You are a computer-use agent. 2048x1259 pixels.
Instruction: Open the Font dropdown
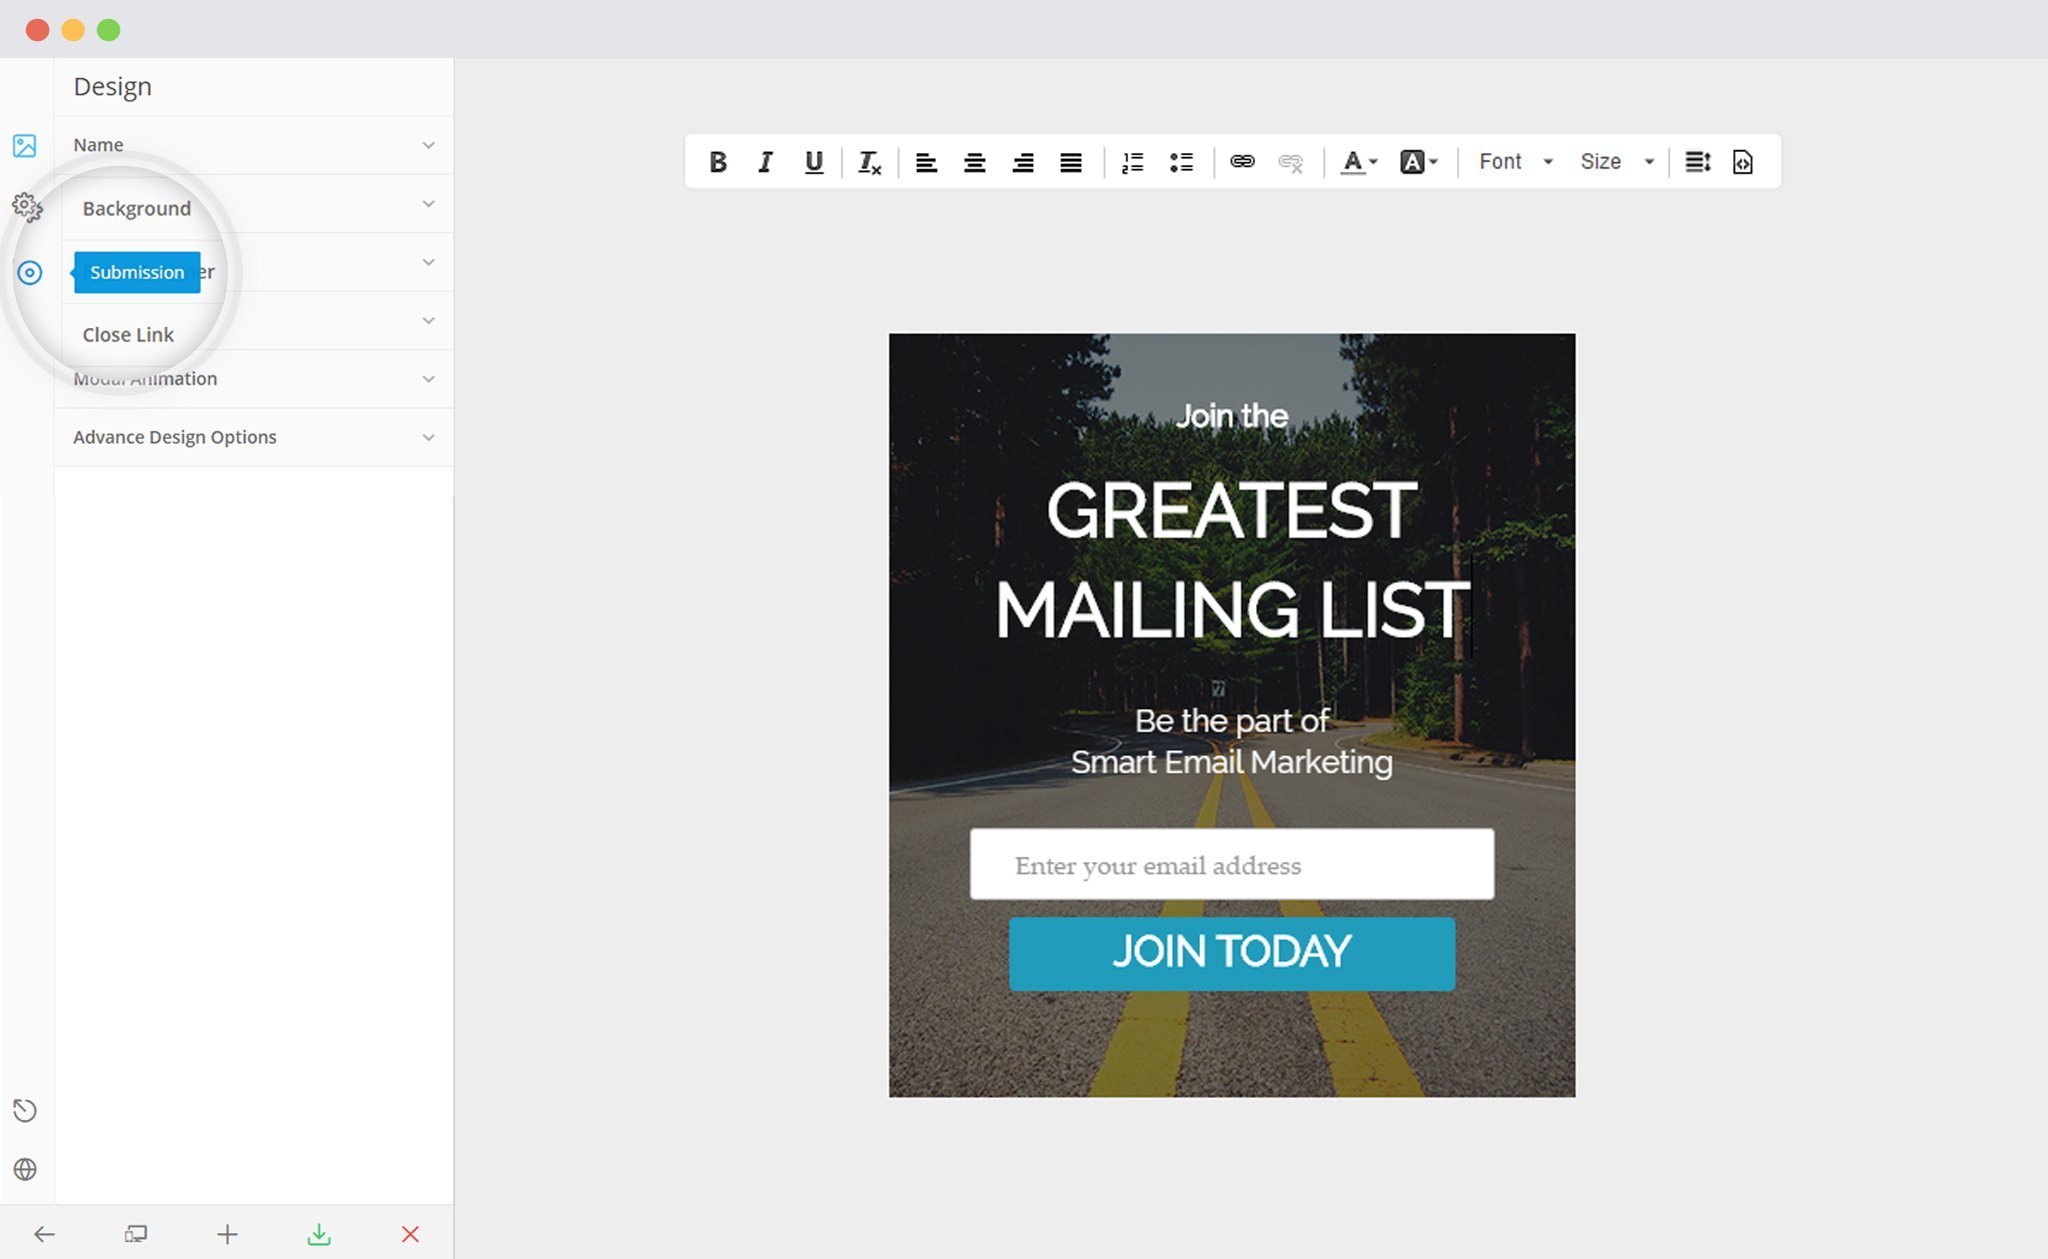coord(1515,162)
